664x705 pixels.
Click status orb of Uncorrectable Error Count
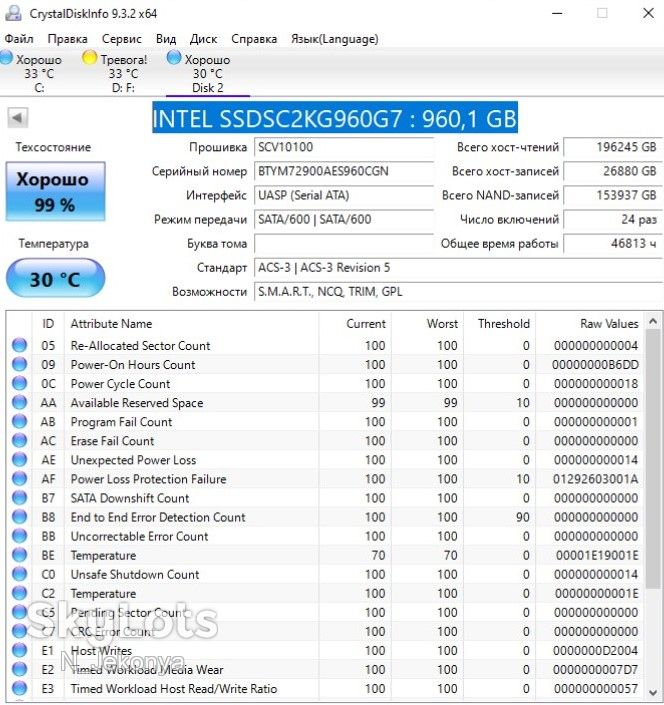pyautogui.click(x=19, y=535)
